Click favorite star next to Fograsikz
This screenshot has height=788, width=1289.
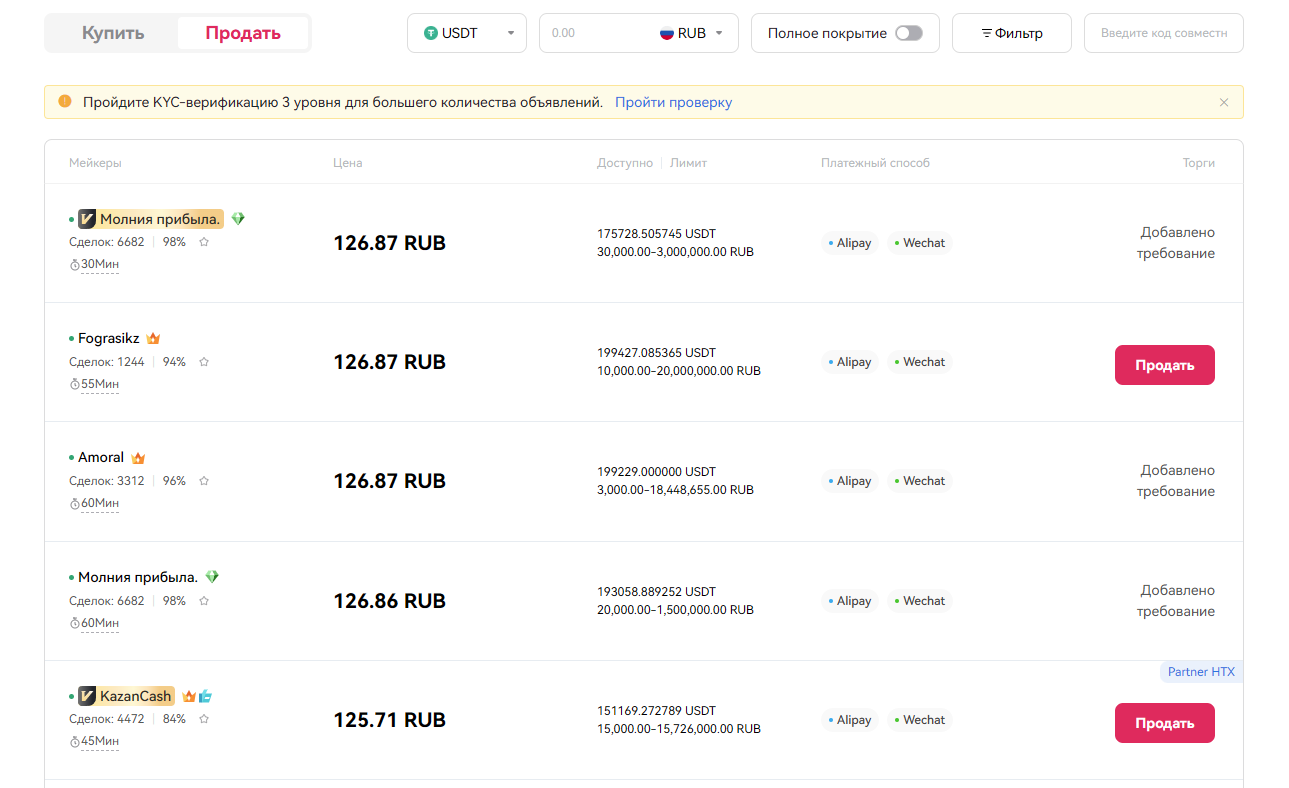tap(204, 362)
